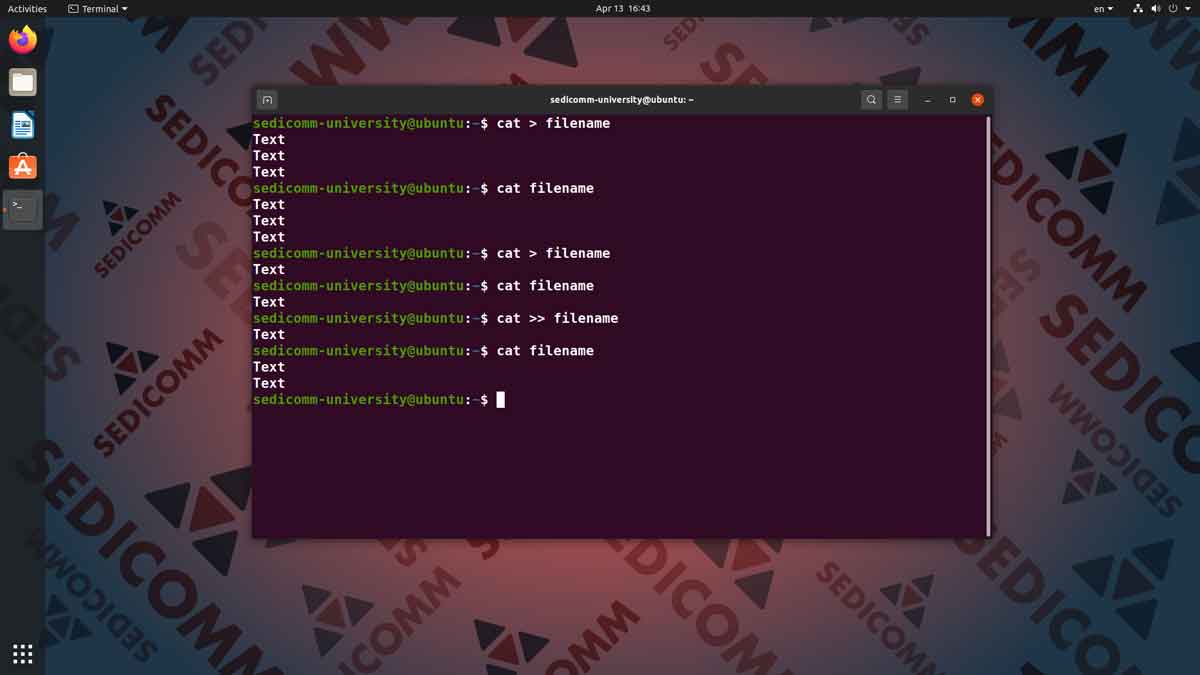The image size is (1200, 675).
Task: Open the Terminal app menu in top bar
Action: (x=98, y=8)
